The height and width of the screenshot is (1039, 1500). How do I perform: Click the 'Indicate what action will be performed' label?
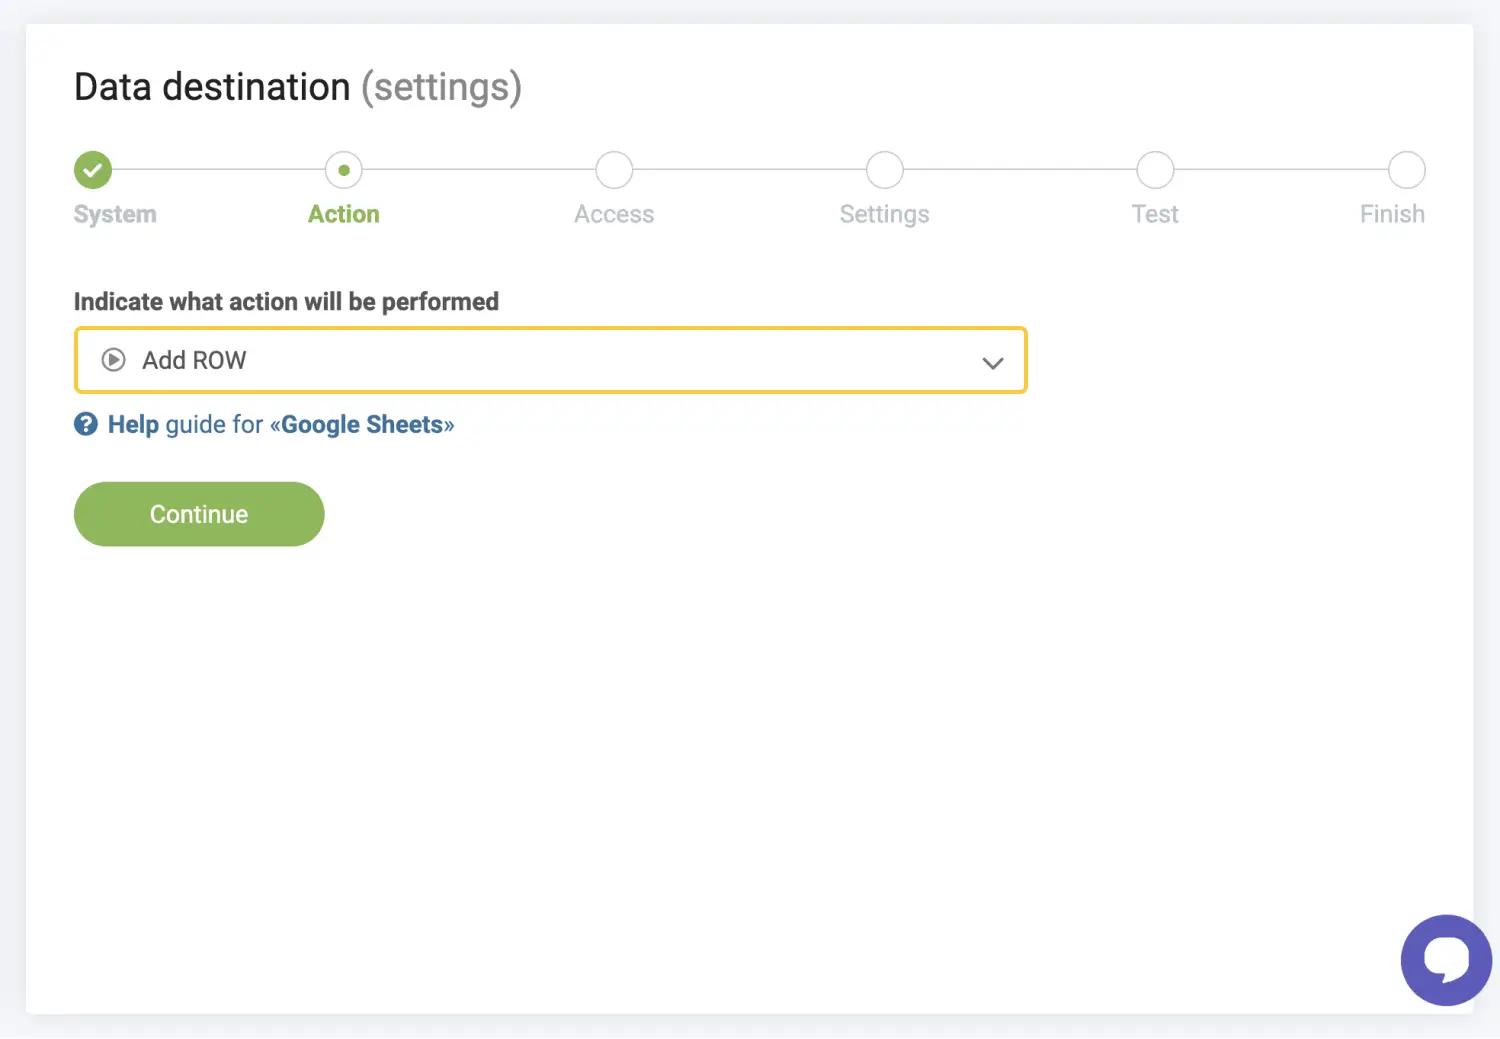[x=286, y=302]
